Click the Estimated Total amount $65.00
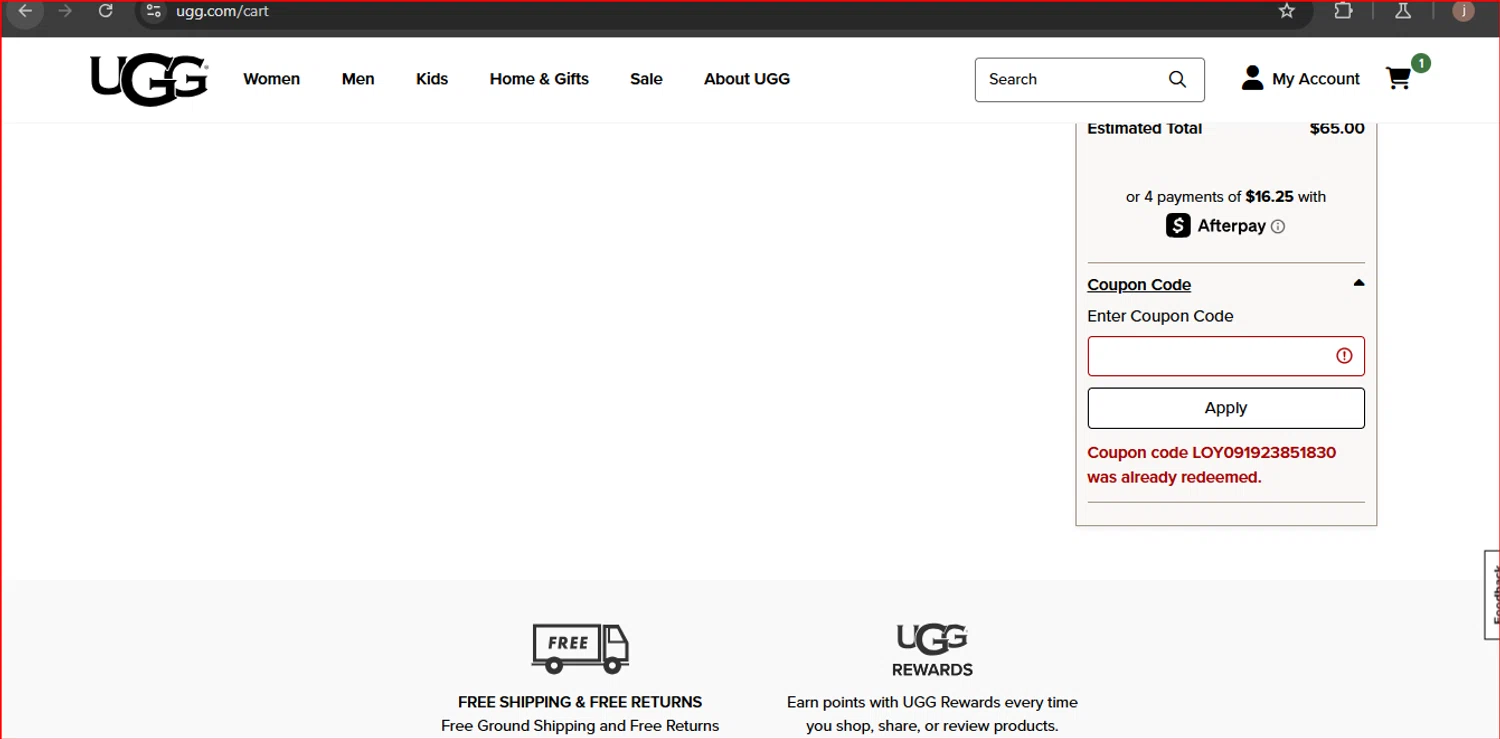 coord(1337,128)
